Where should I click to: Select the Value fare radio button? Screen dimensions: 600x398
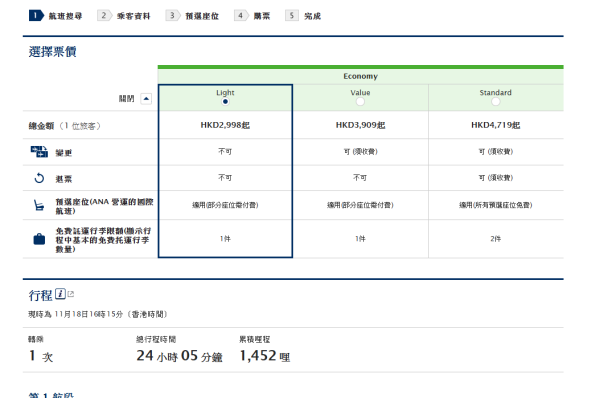tap(360, 101)
